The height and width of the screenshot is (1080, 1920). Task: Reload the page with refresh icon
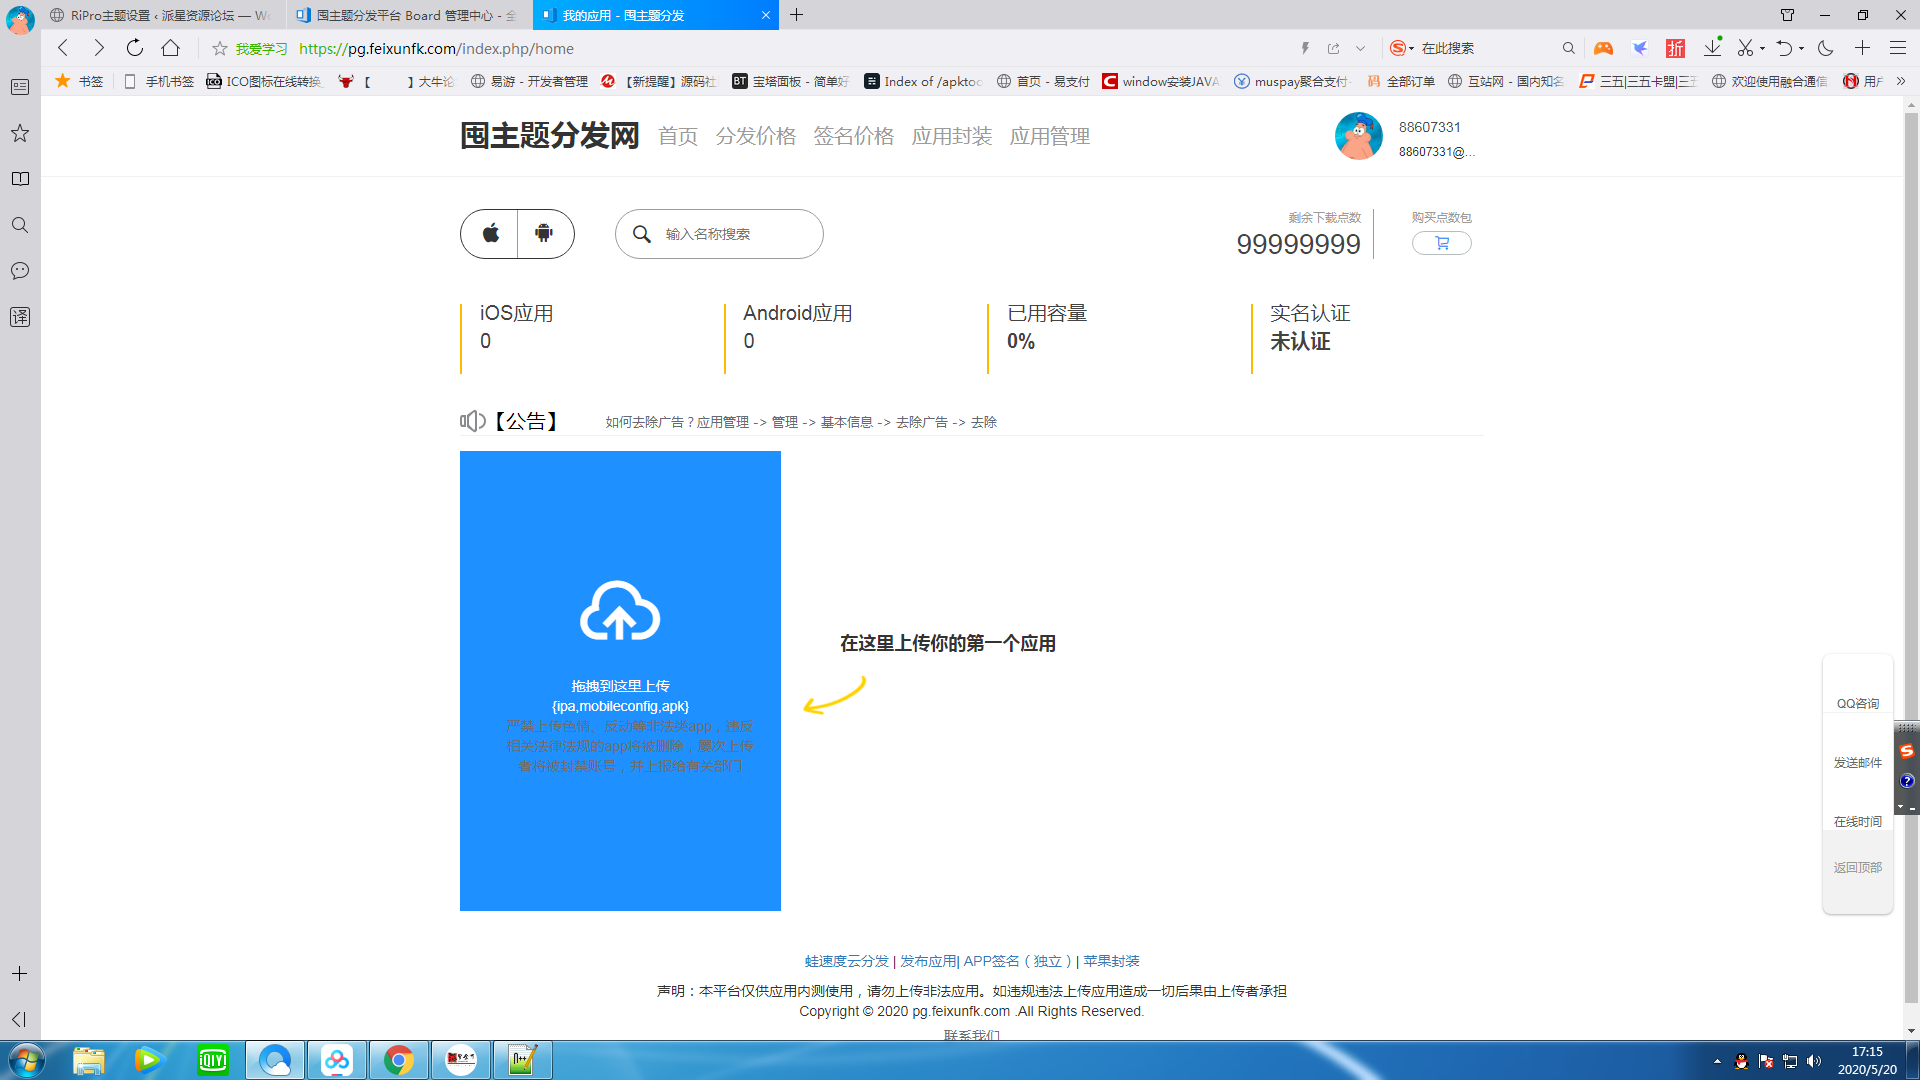pyautogui.click(x=135, y=48)
